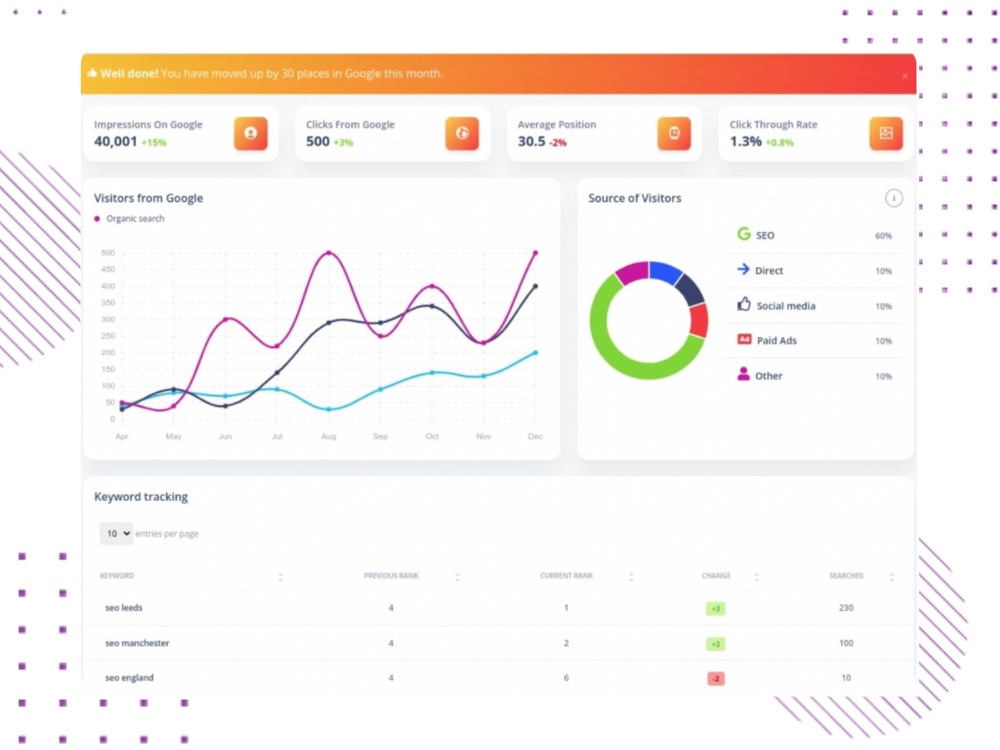Select the 'seo leeds' keyword row
Image resolution: width=1000 pixels, height=750 pixels.
[x=499, y=608]
